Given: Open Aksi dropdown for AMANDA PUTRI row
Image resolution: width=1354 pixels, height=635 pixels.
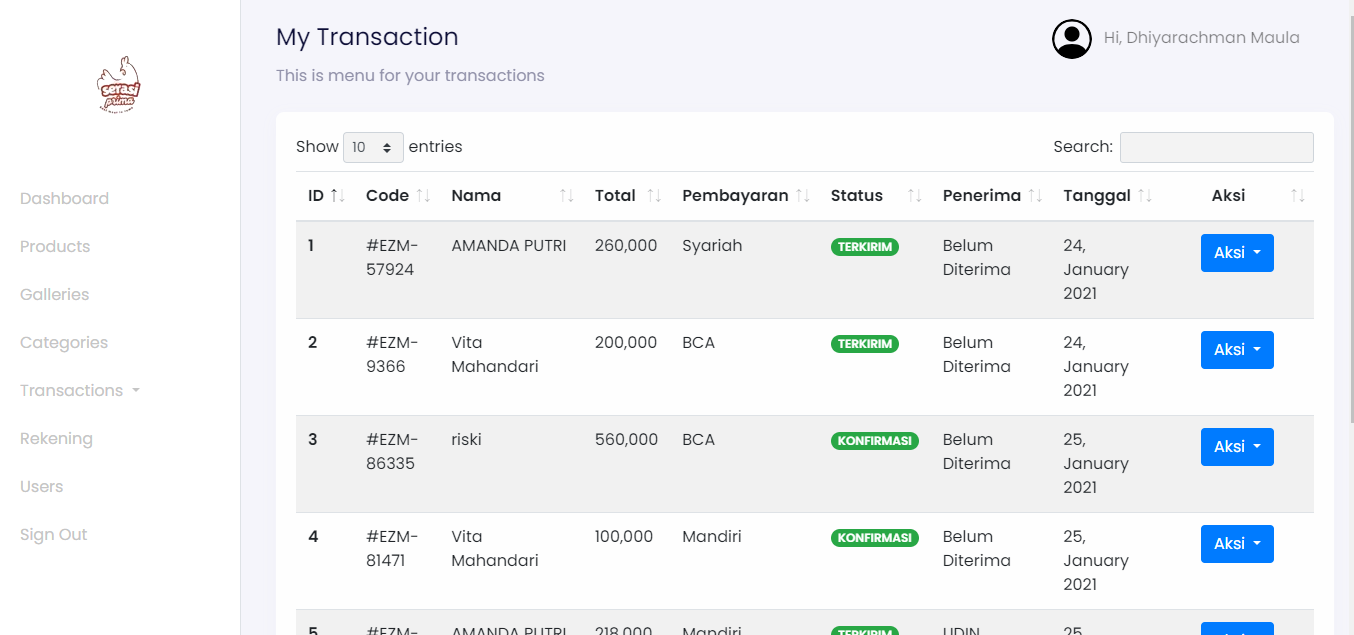Looking at the screenshot, I should (x=1236, y=253).
